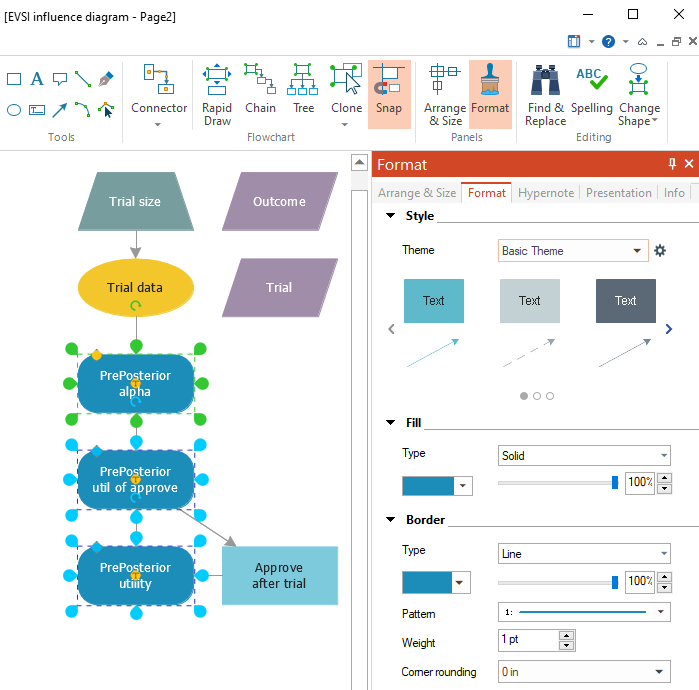Select the Edit points tool
This screenshot has height=690, width=699.
[x=106, y=110]
